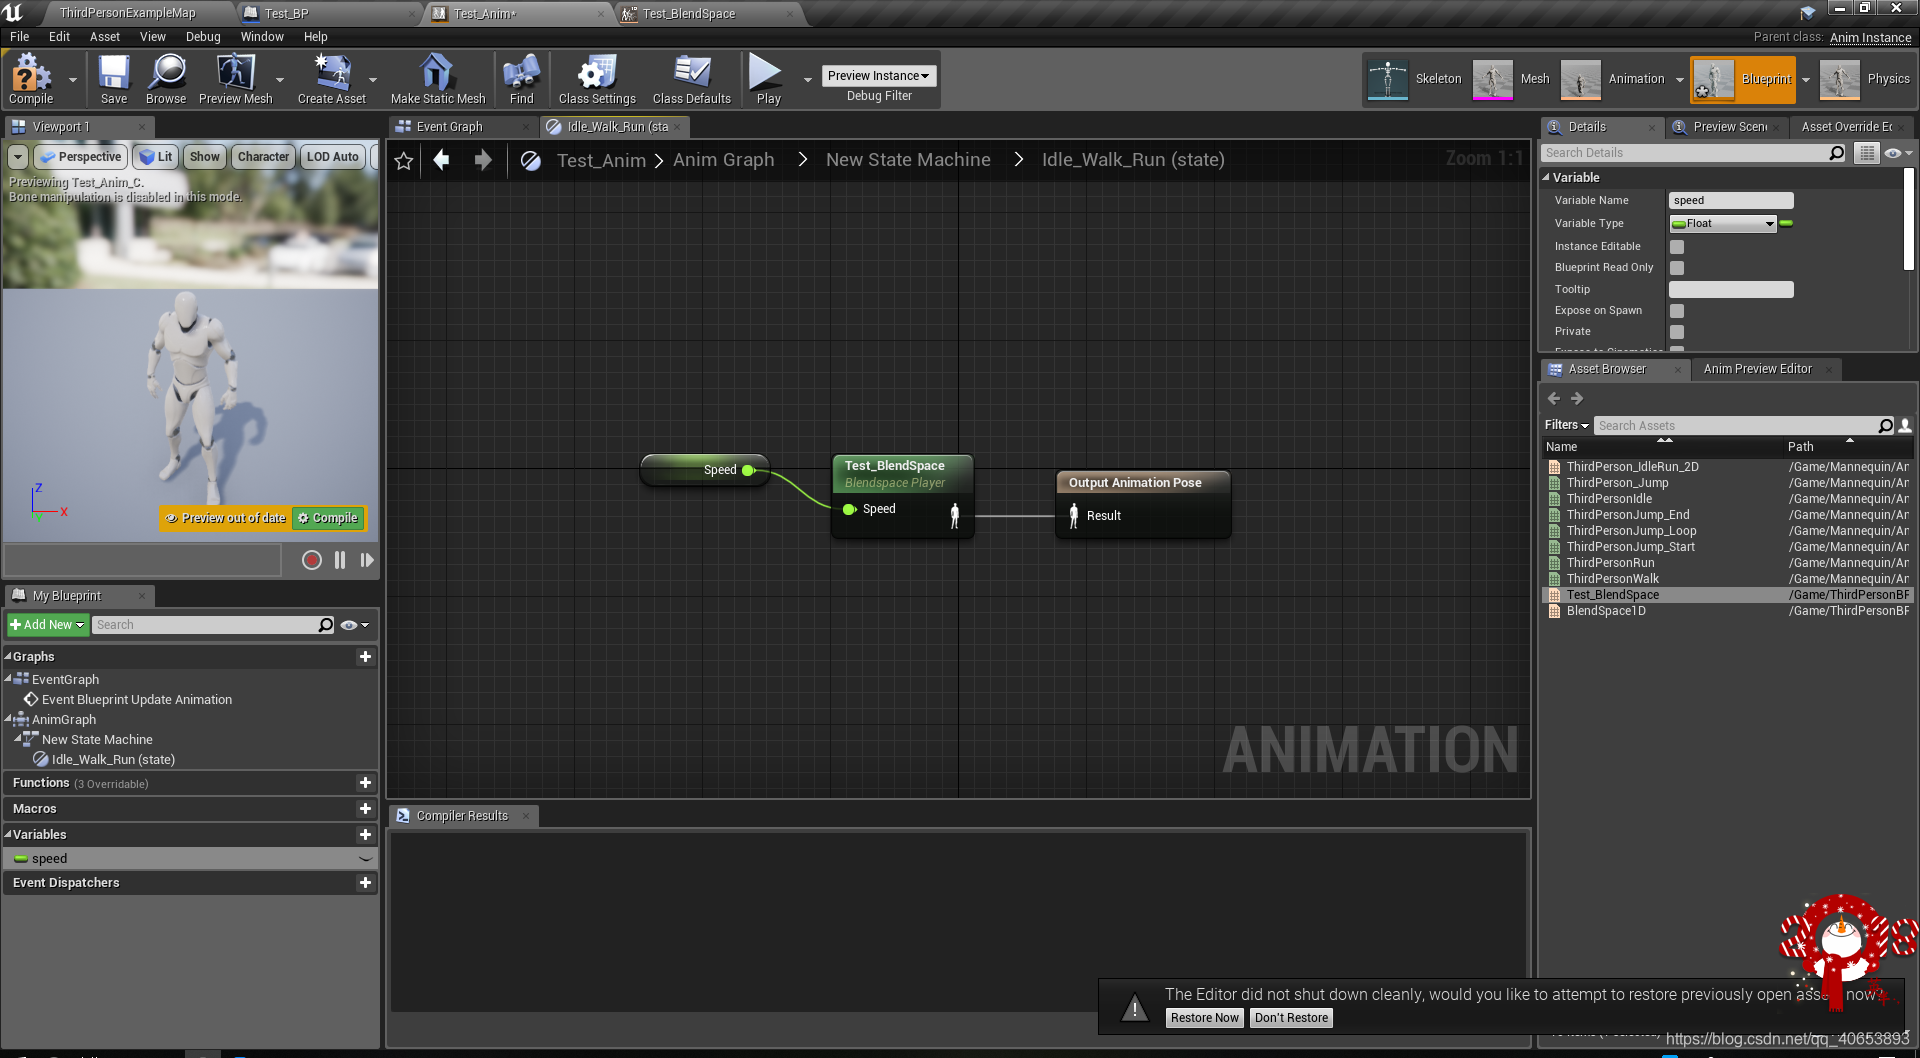Open the Preview Mesh tool
The height and width of the screenshot is (1058, 1920).
pos(235,78)
